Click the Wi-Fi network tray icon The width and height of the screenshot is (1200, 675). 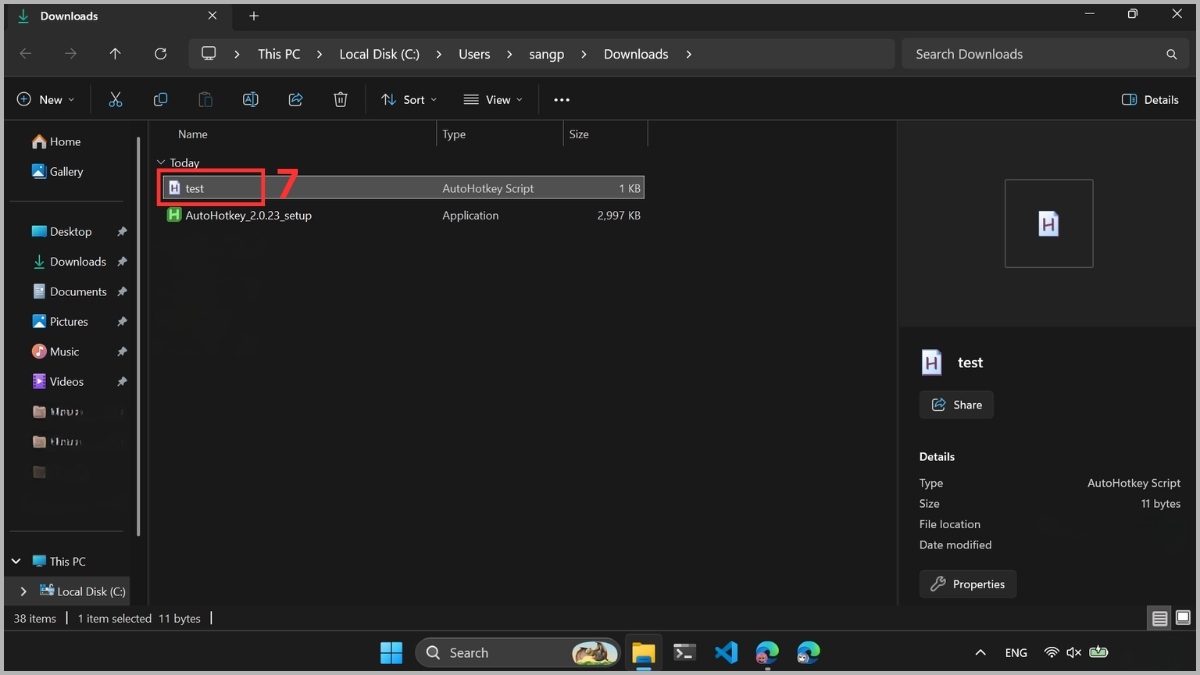pyautogui.click(x=1051, y=653)
